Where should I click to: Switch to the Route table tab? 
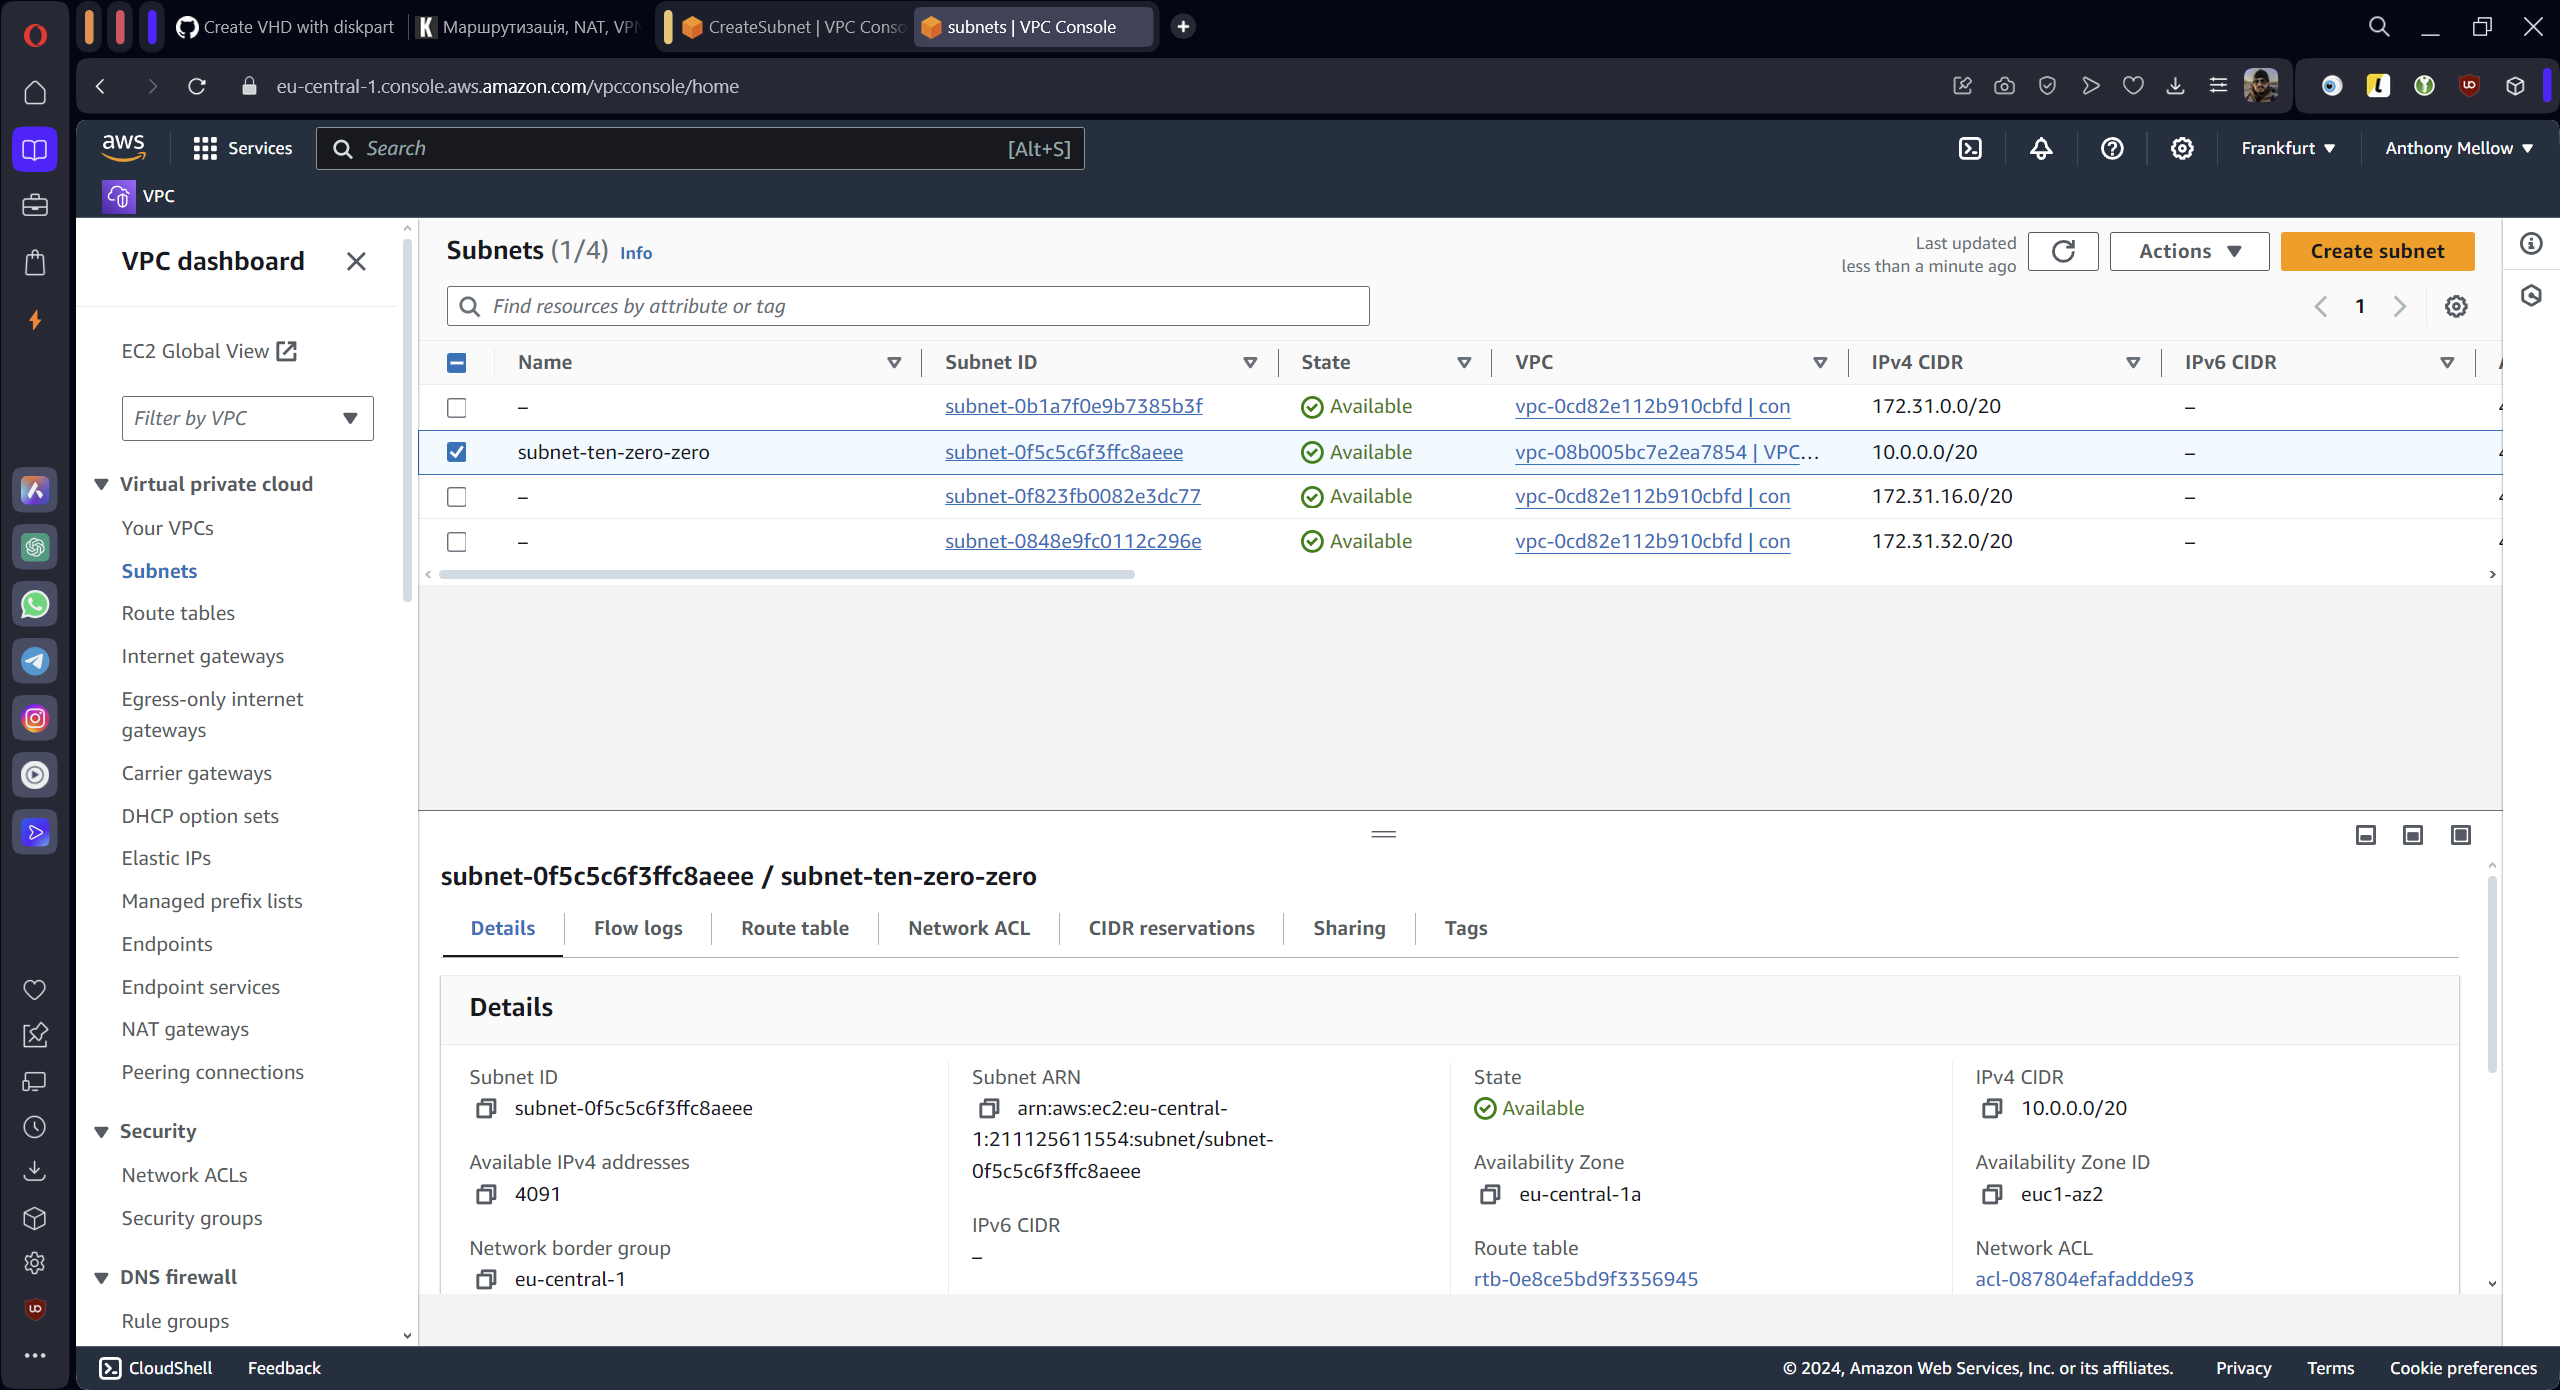click(794, 928)
